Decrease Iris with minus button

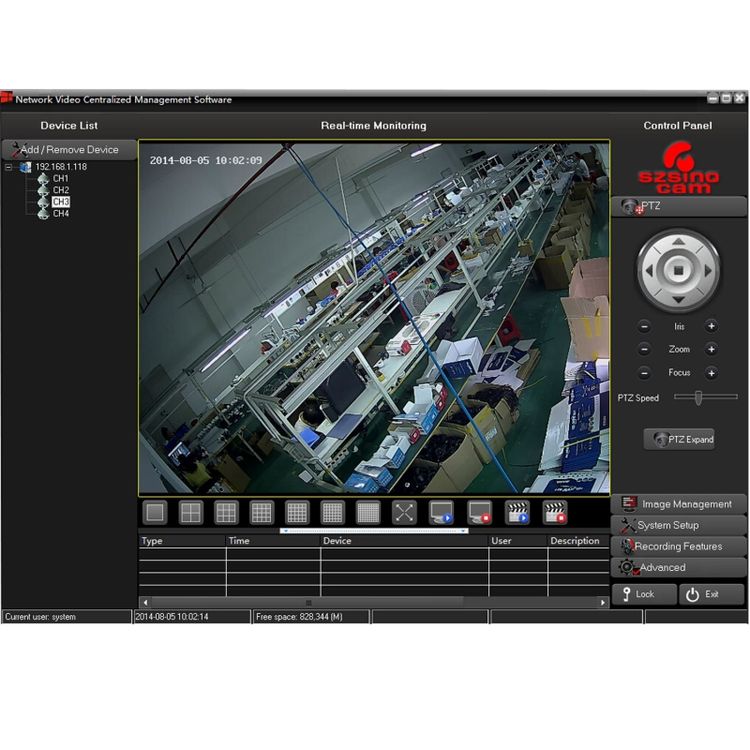click(x=644, y=326)
